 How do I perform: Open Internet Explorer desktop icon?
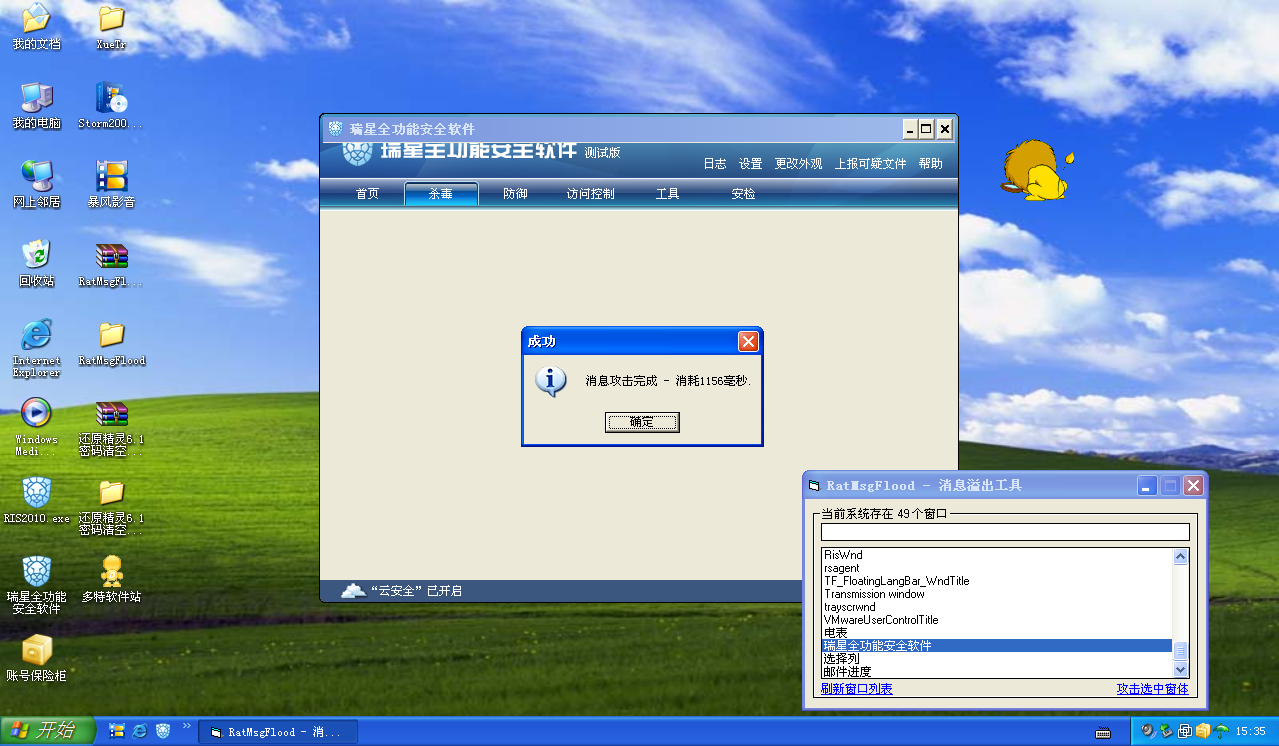click(36, 347)
